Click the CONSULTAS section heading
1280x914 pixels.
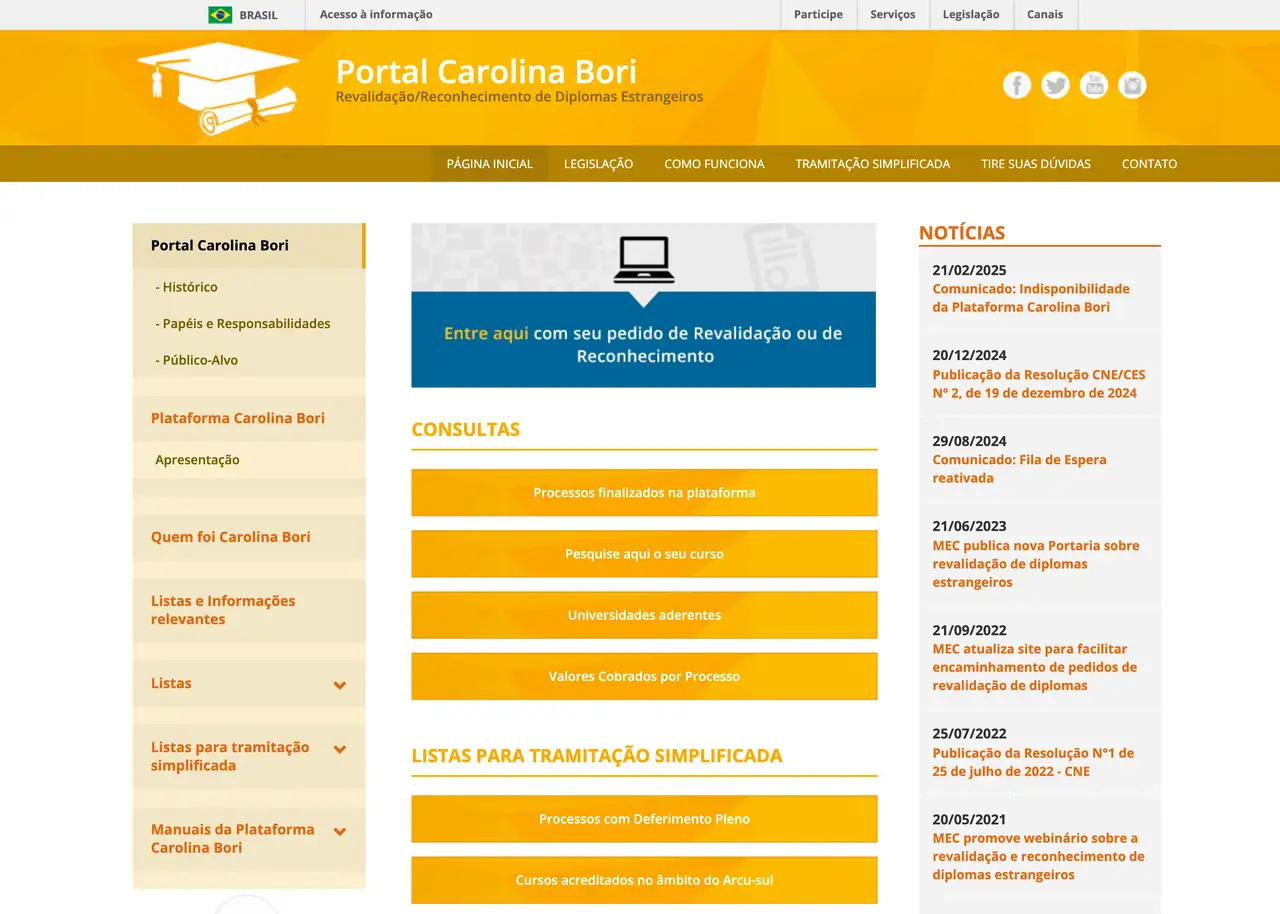click(x=466, y=430)
